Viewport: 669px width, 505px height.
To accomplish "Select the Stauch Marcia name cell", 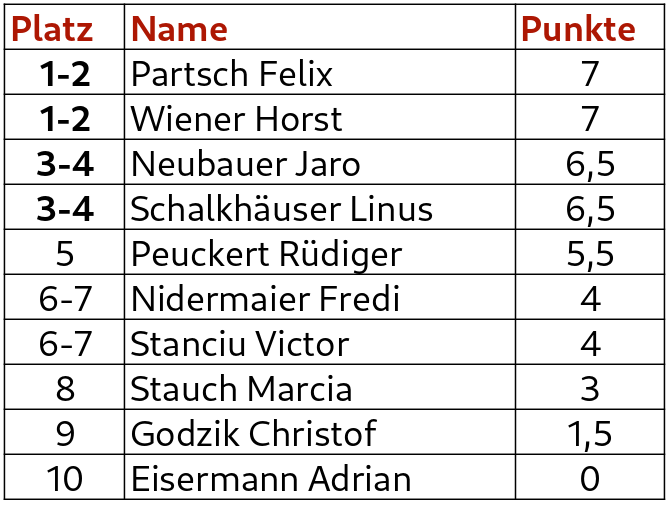I will pyautogui.click(x=241, y=389).
